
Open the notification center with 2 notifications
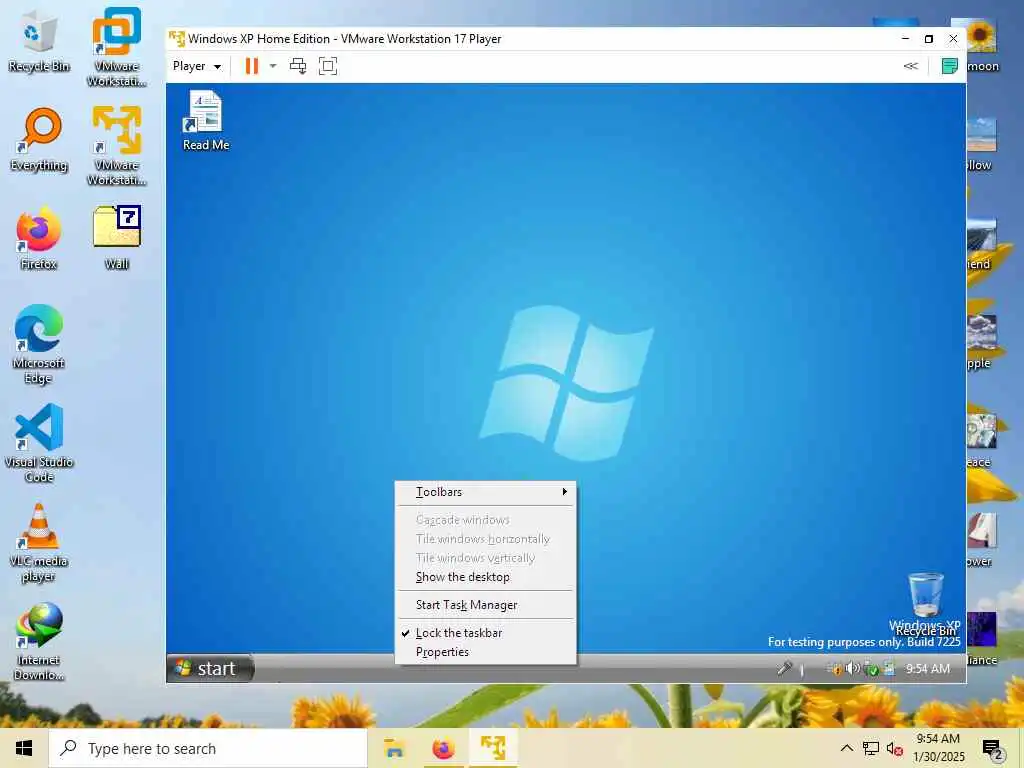(x=993, y=750)
